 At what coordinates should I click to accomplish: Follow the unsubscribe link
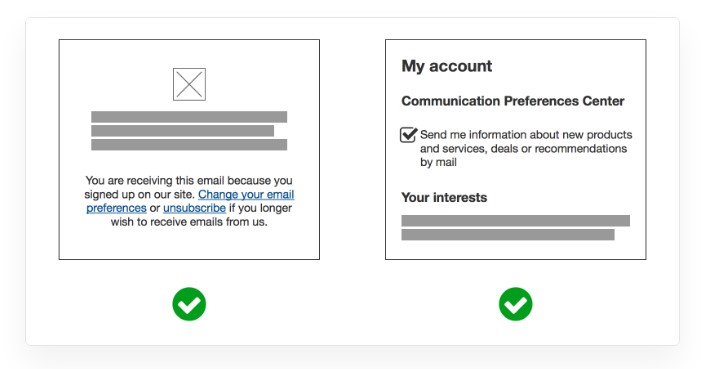tap(194, 208)
